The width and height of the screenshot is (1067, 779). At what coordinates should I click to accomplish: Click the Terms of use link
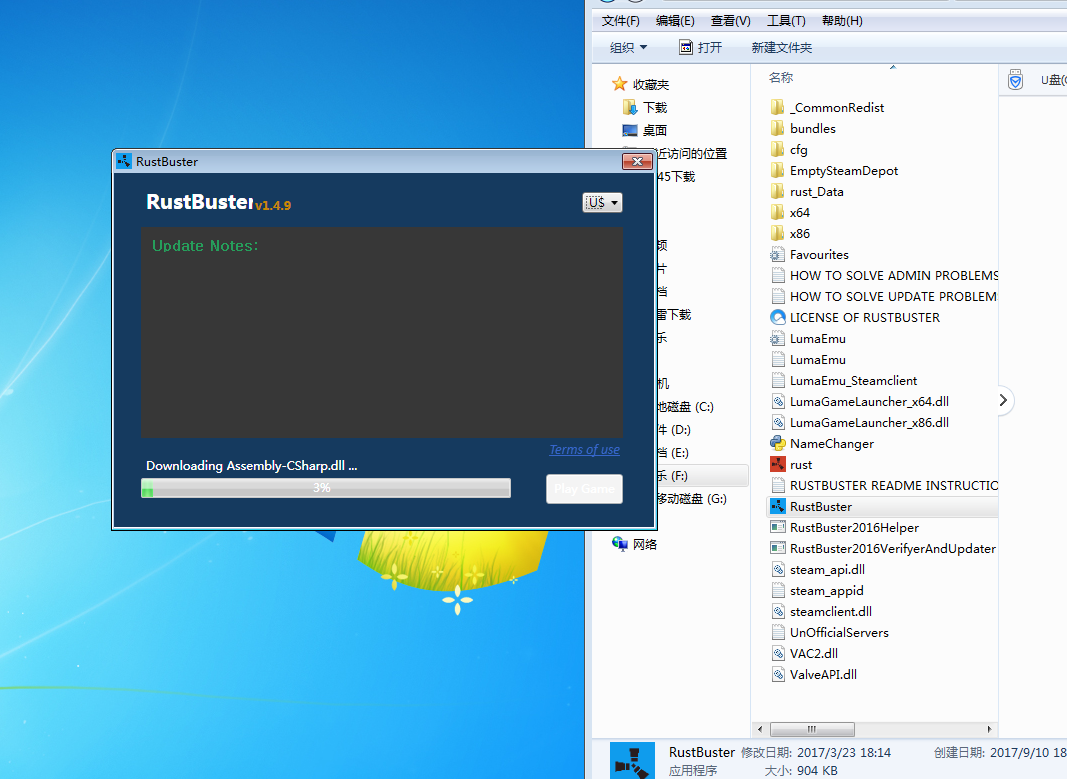584,450
